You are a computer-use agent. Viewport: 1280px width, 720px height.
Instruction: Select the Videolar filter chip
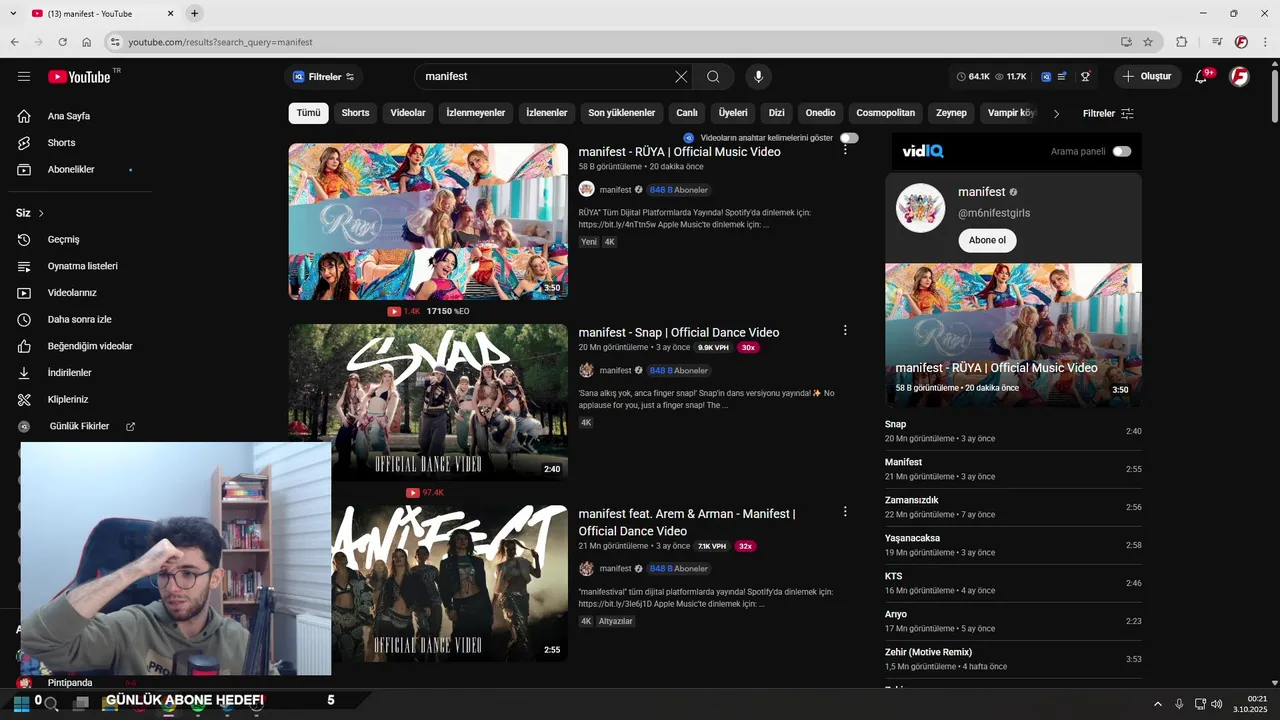click(408, 113)
